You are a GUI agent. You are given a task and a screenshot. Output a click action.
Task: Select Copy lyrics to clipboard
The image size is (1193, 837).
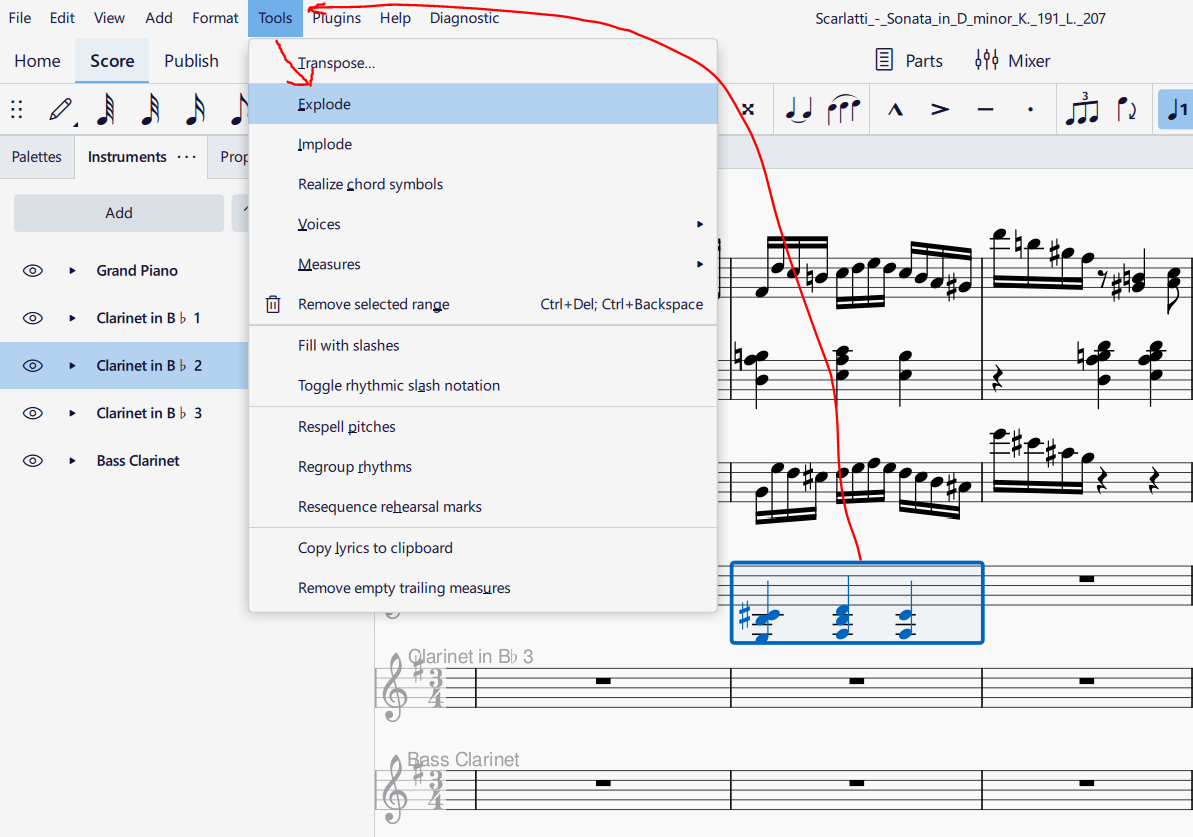click(x=483, y=548)
